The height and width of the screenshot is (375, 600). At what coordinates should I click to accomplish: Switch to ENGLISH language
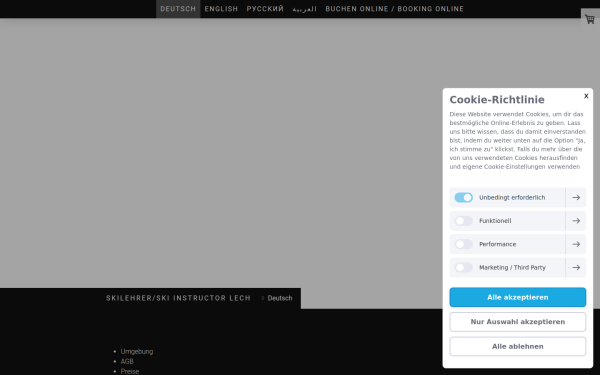tap(221, 9)
